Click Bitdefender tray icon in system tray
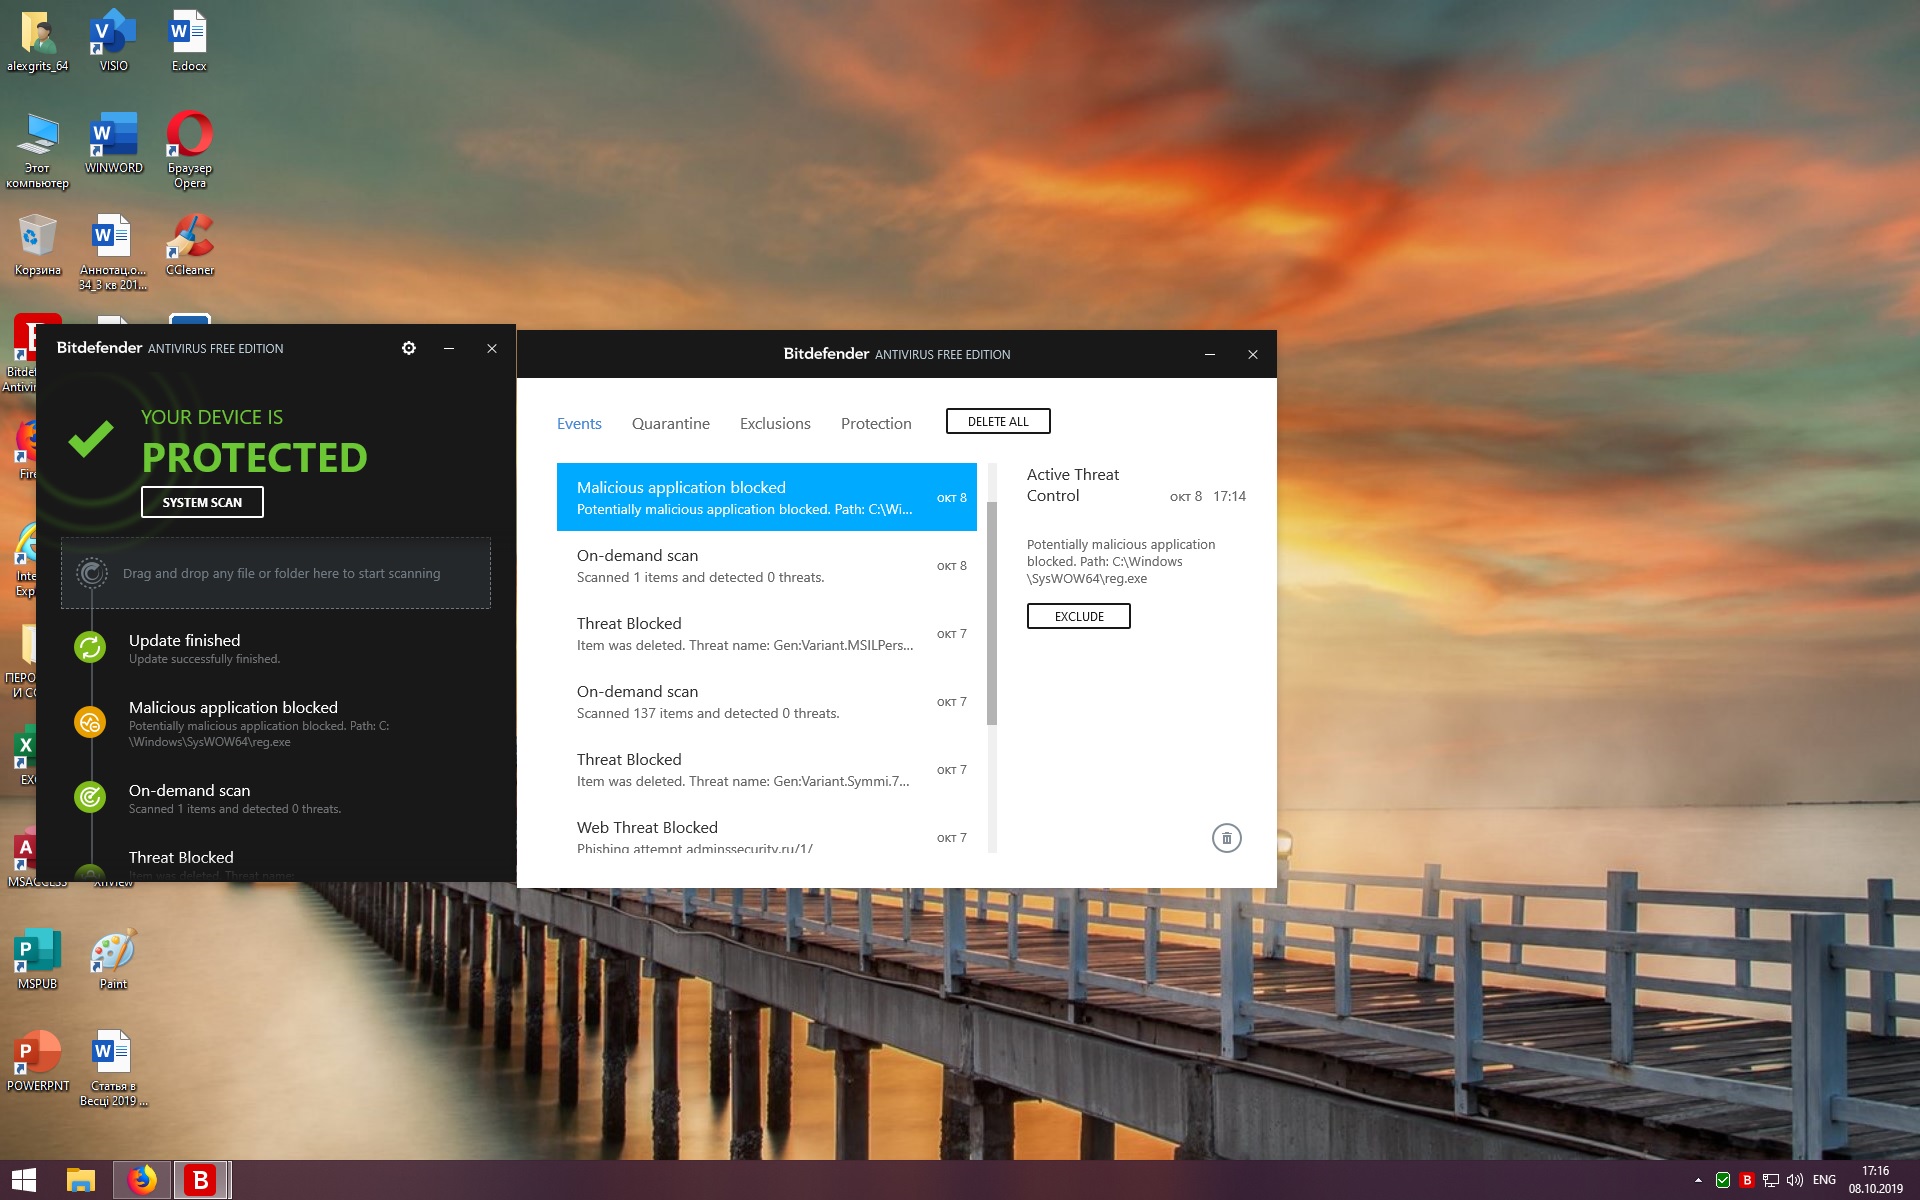The height and width of the screenshot is (1200, 1920). click(1747, 1180)
